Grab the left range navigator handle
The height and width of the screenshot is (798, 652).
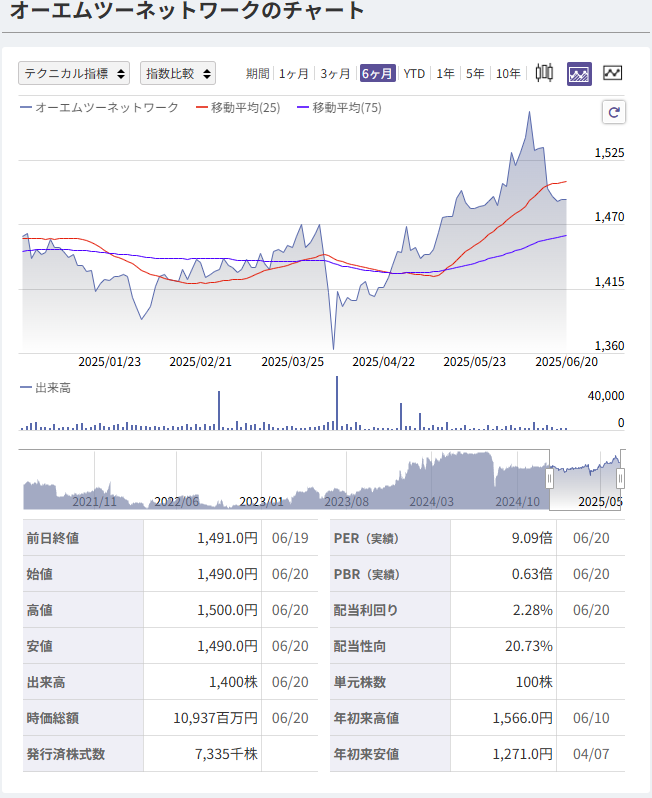coord(550,479)
